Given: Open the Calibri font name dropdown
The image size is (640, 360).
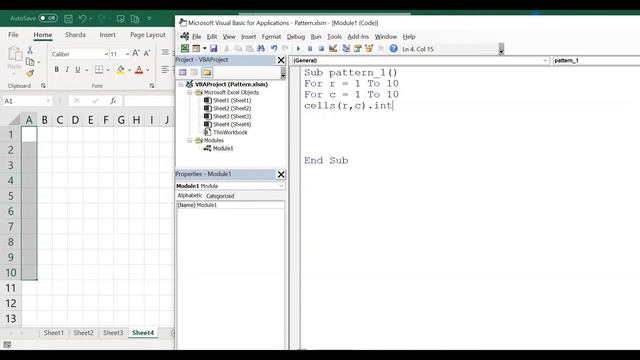Looking at the screenshot, I should click(106, 54).
